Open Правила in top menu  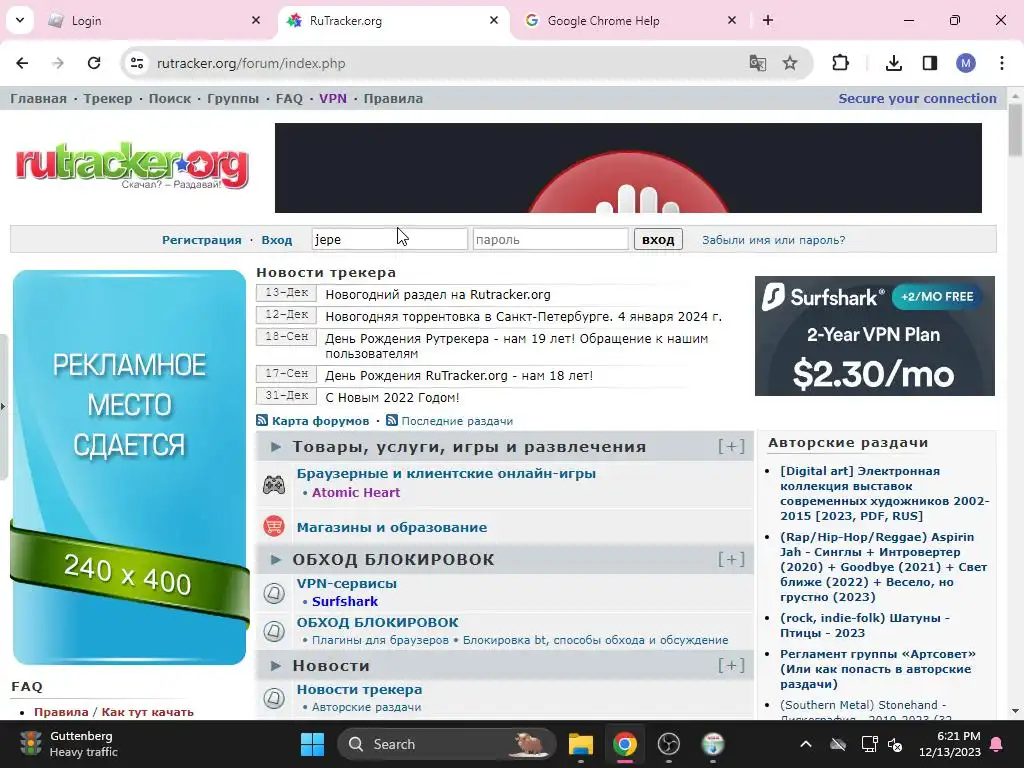point(393,99)
